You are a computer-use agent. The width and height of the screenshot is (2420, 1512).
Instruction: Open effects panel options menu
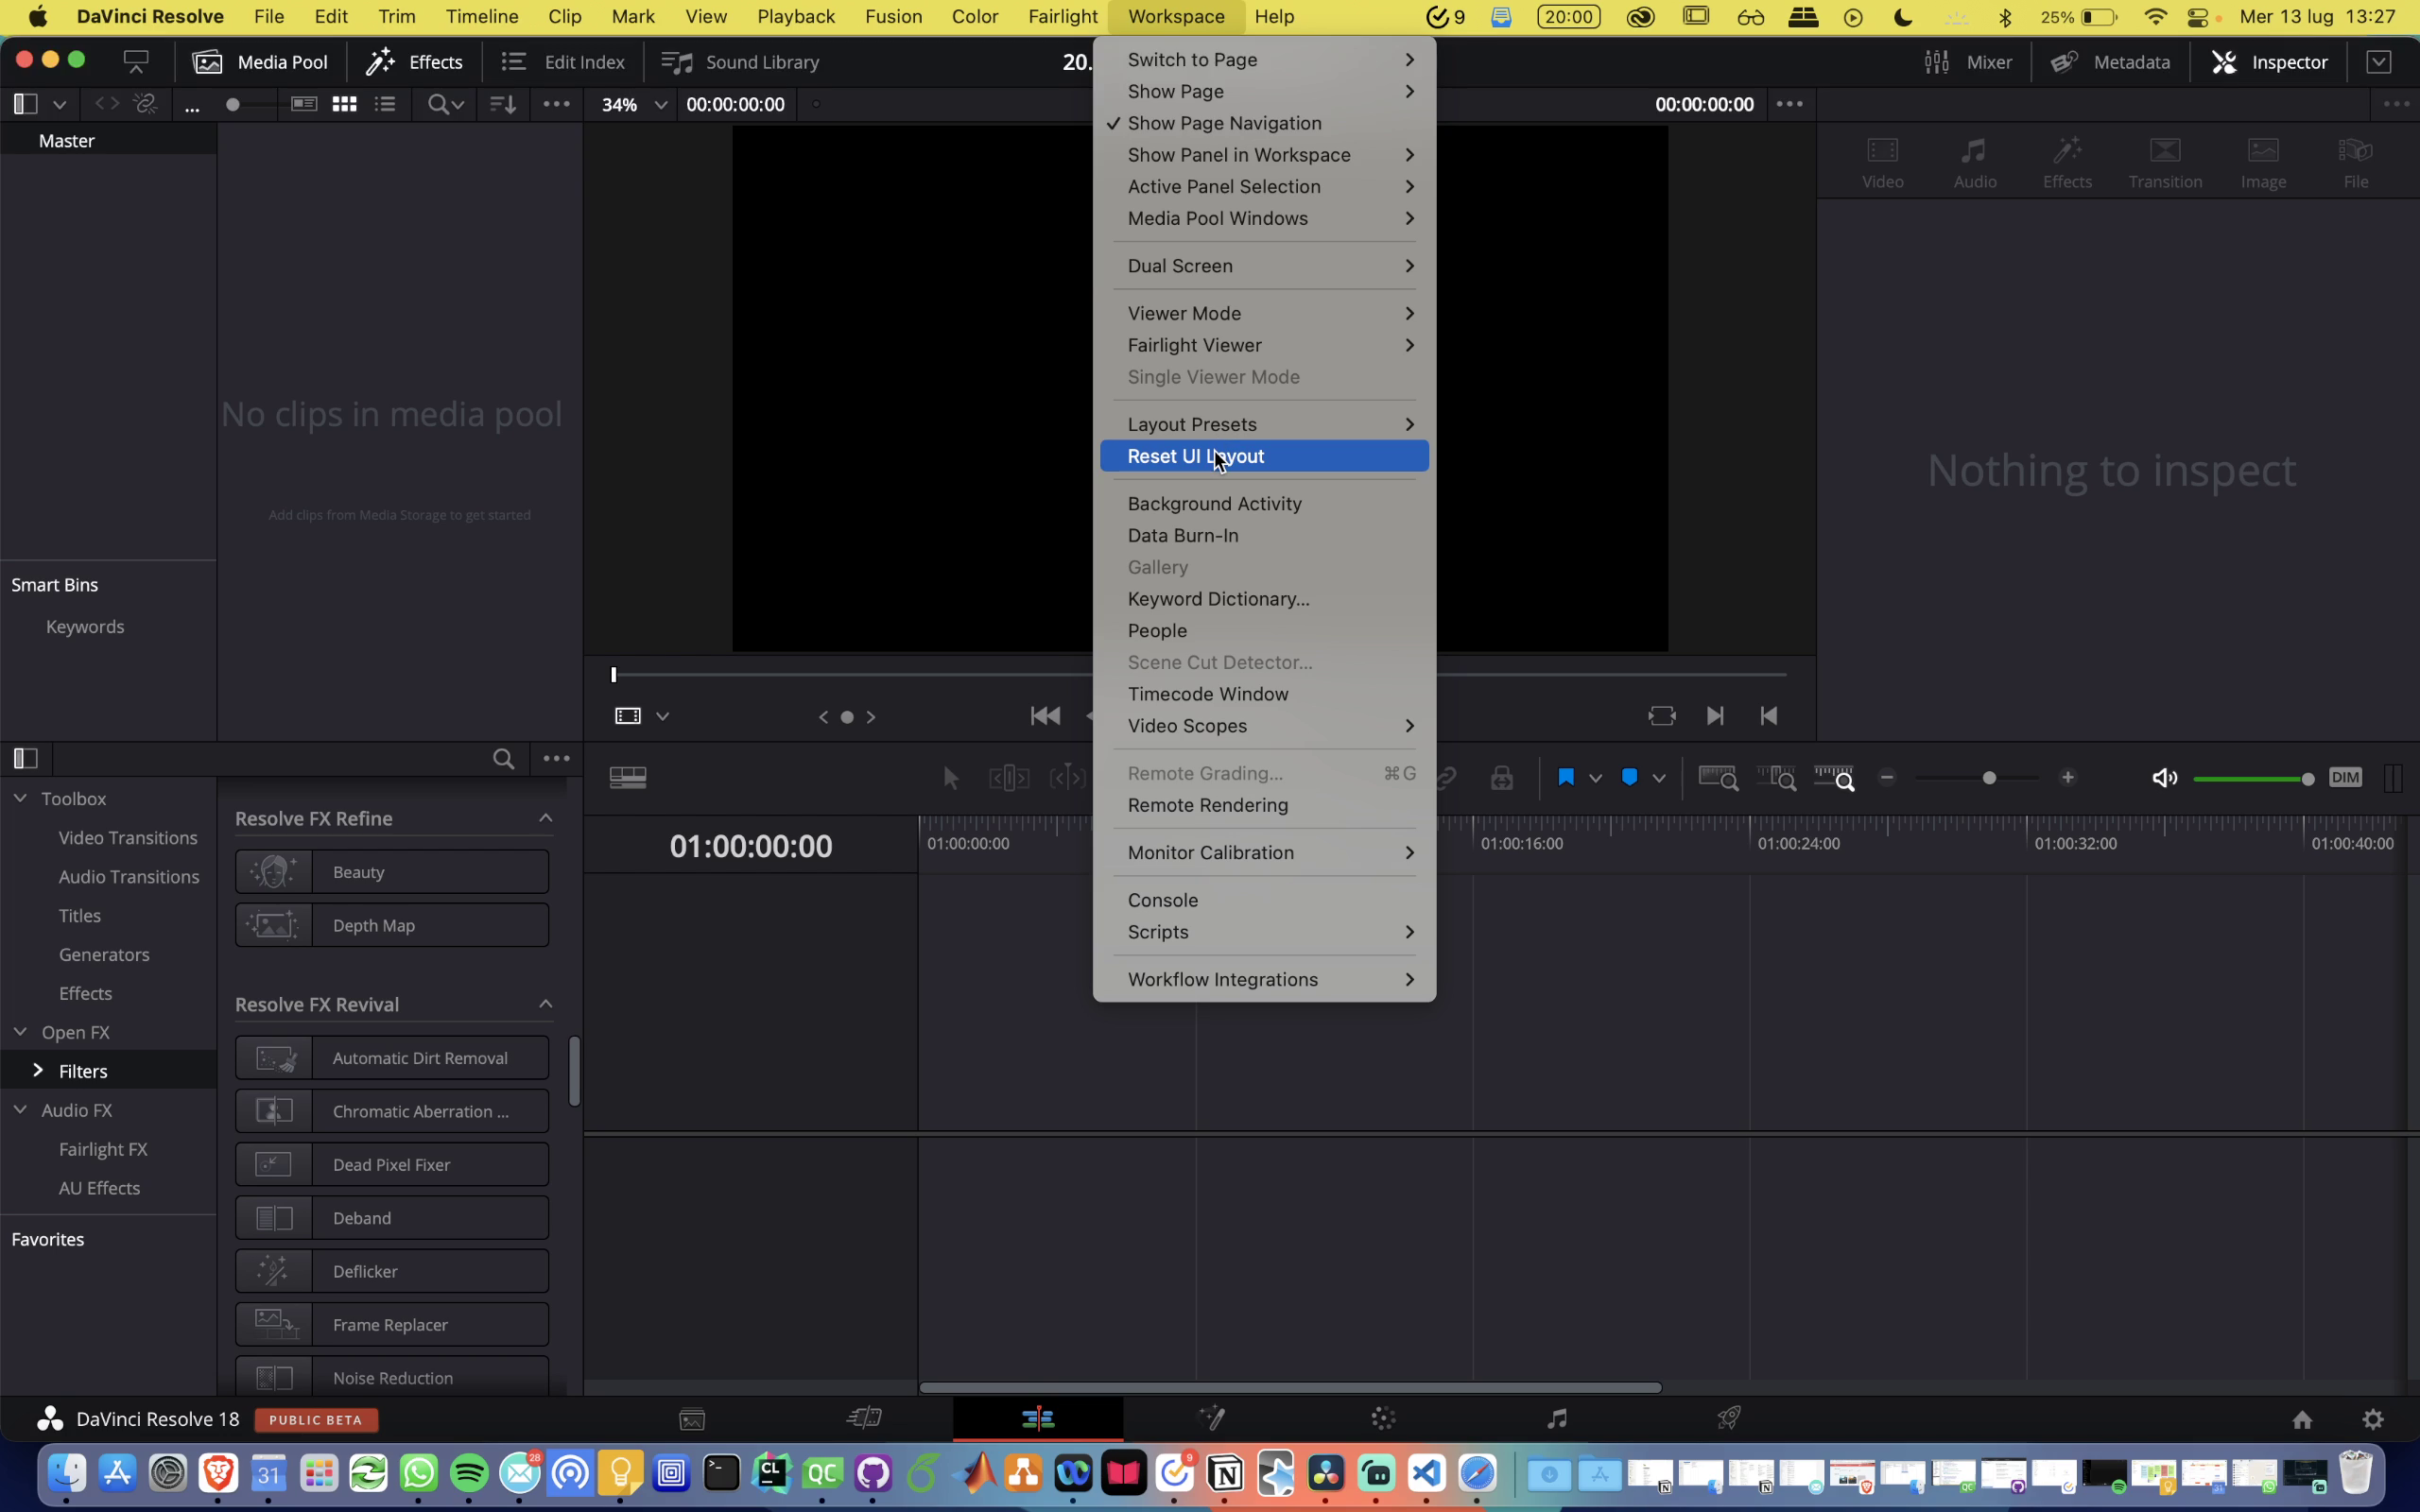point(557,759)
